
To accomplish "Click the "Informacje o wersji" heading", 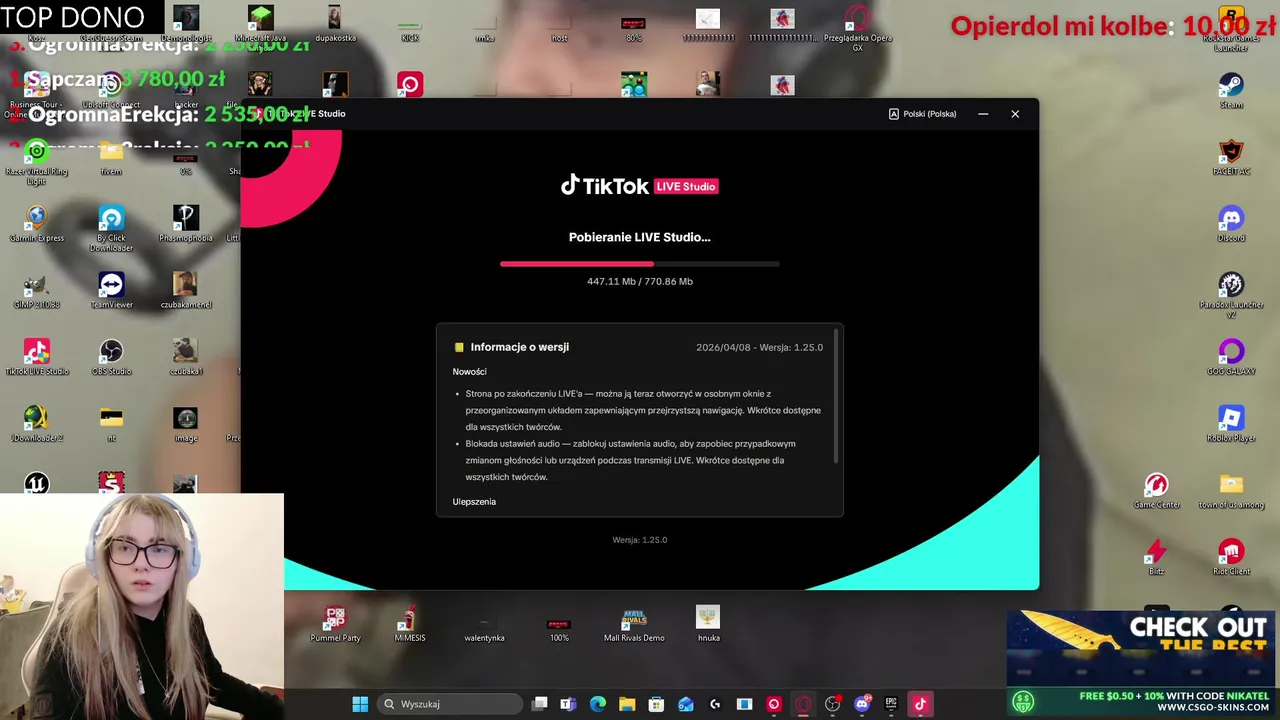I will (519, 347).
